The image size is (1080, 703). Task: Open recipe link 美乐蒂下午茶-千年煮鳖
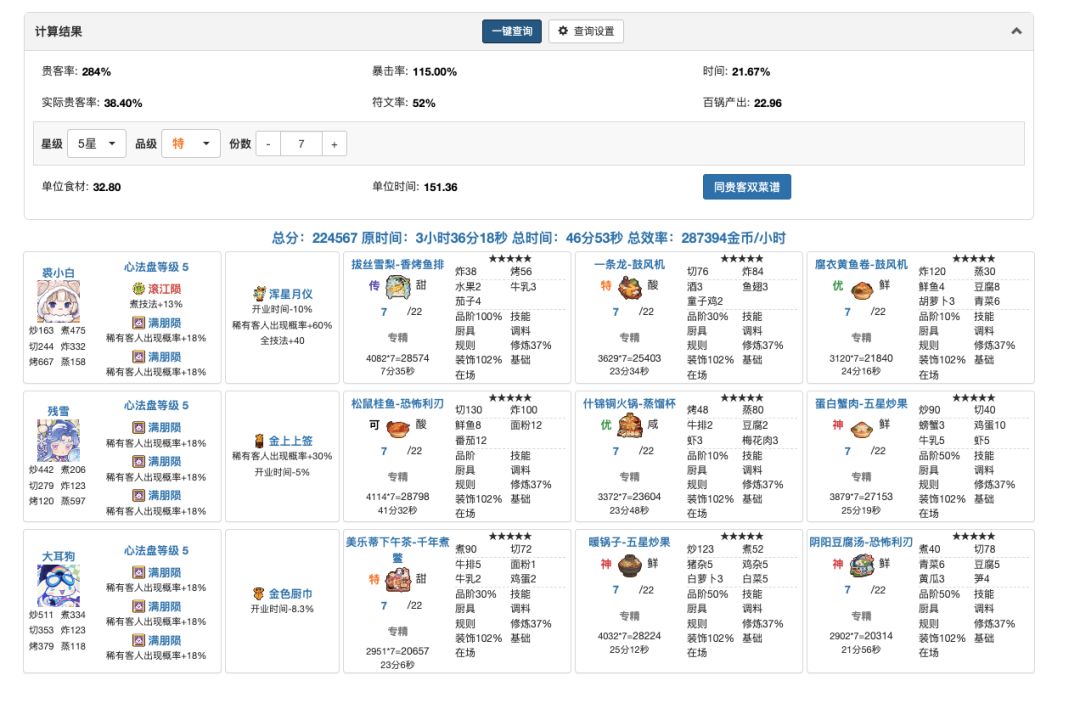tap(397, 549)
